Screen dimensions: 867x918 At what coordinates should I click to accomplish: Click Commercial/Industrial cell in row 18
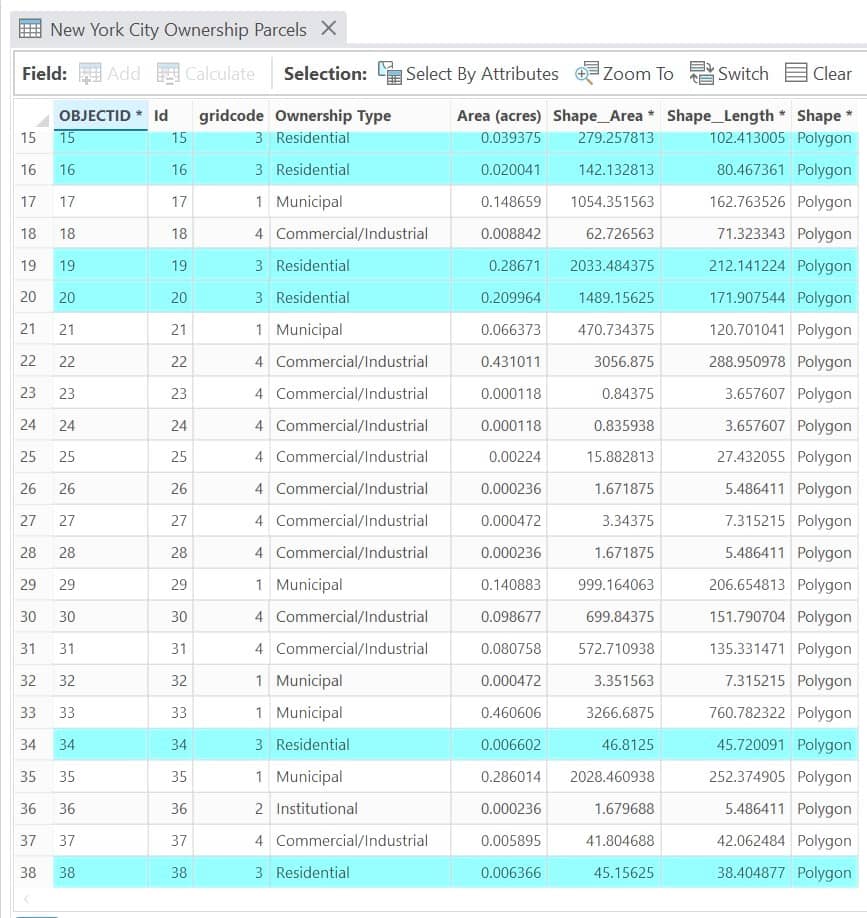point(359,234)
